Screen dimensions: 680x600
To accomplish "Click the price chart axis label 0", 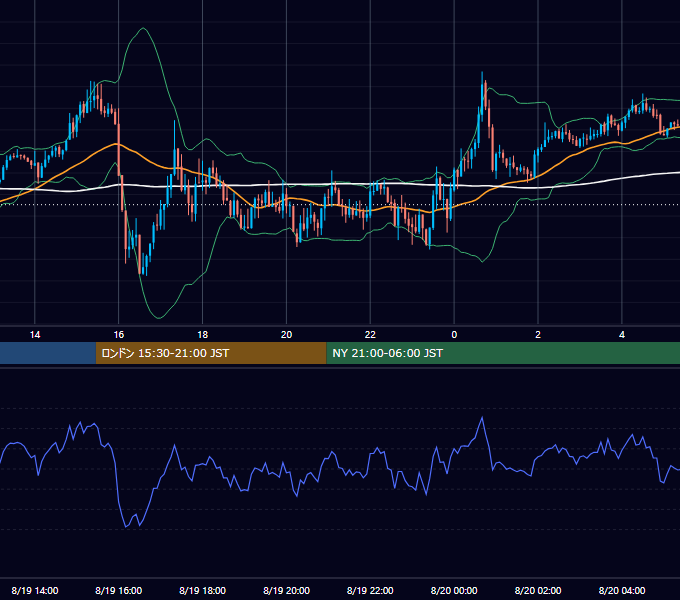I will coord(454,335).
